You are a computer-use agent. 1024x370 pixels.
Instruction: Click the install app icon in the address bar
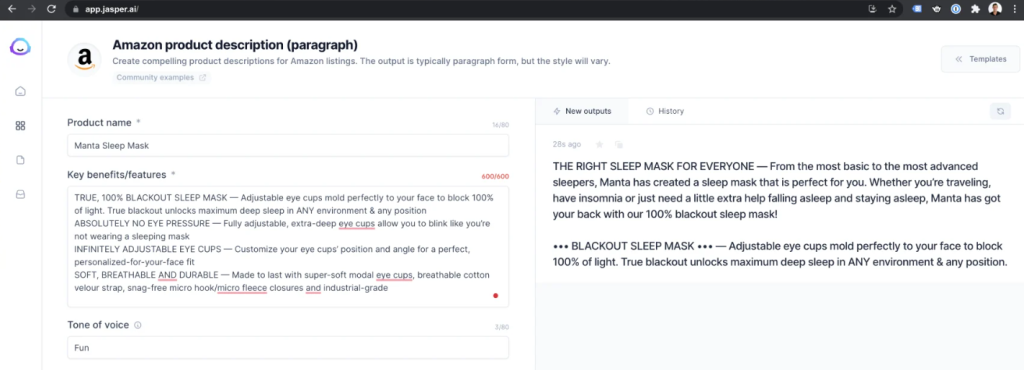(x=872, y=9)
